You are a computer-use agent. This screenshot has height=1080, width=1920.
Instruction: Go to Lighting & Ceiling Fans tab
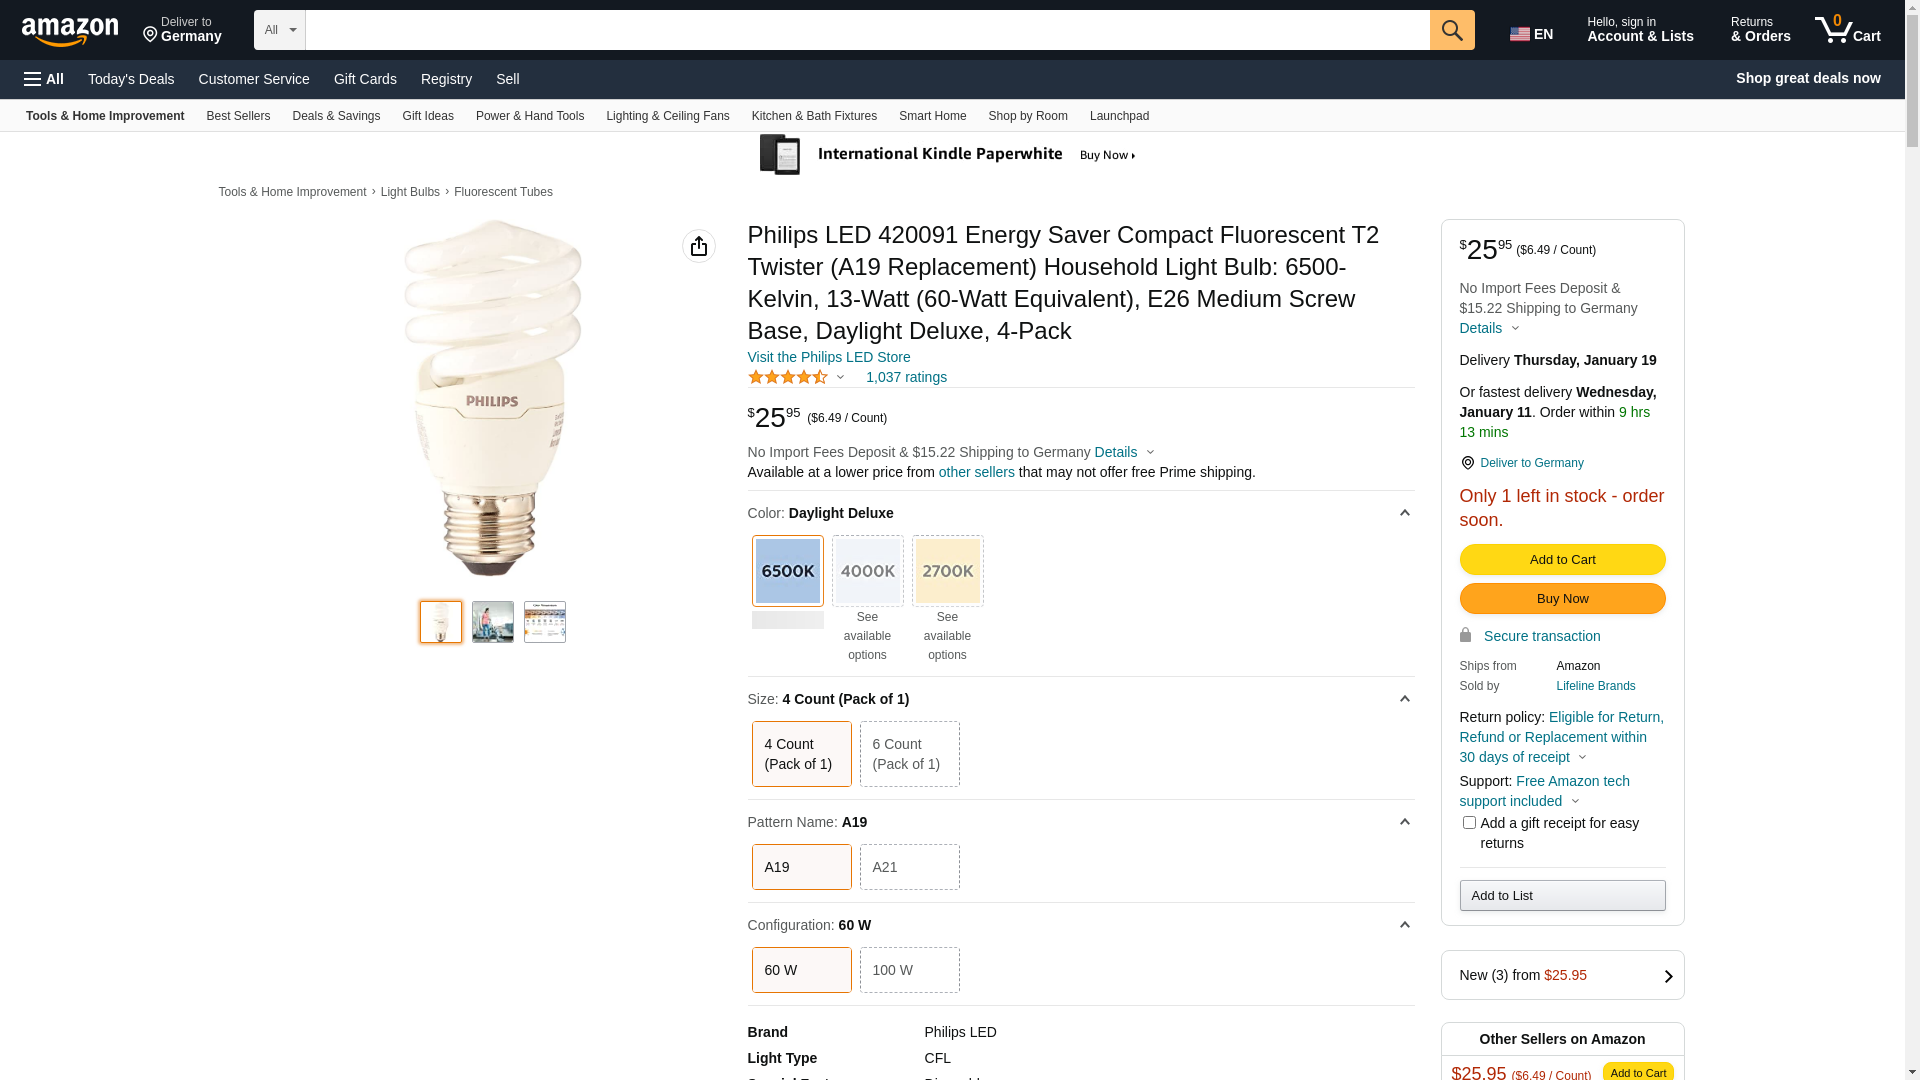click(667, 116)
